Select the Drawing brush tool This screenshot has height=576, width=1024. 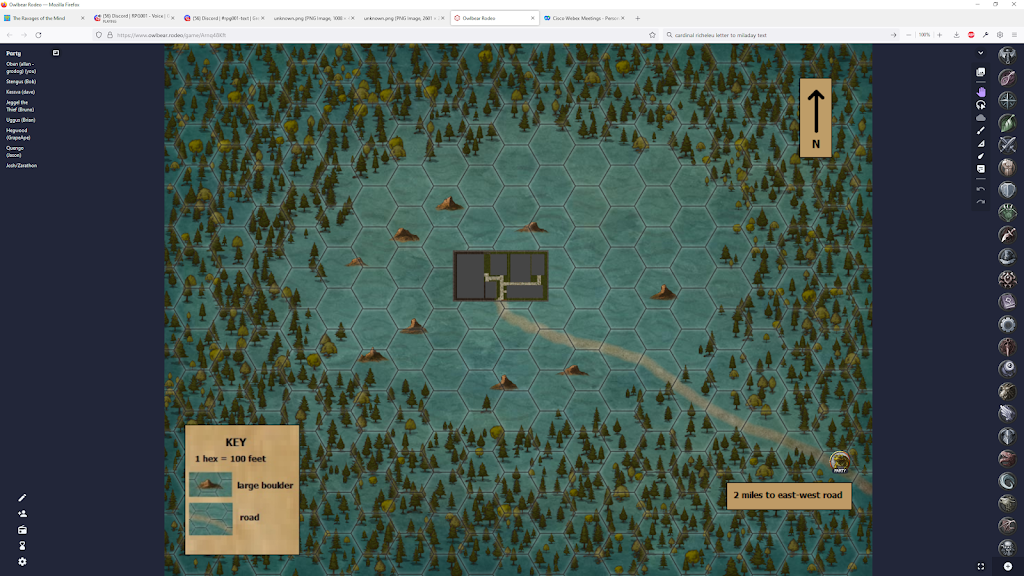coord(981,130)
